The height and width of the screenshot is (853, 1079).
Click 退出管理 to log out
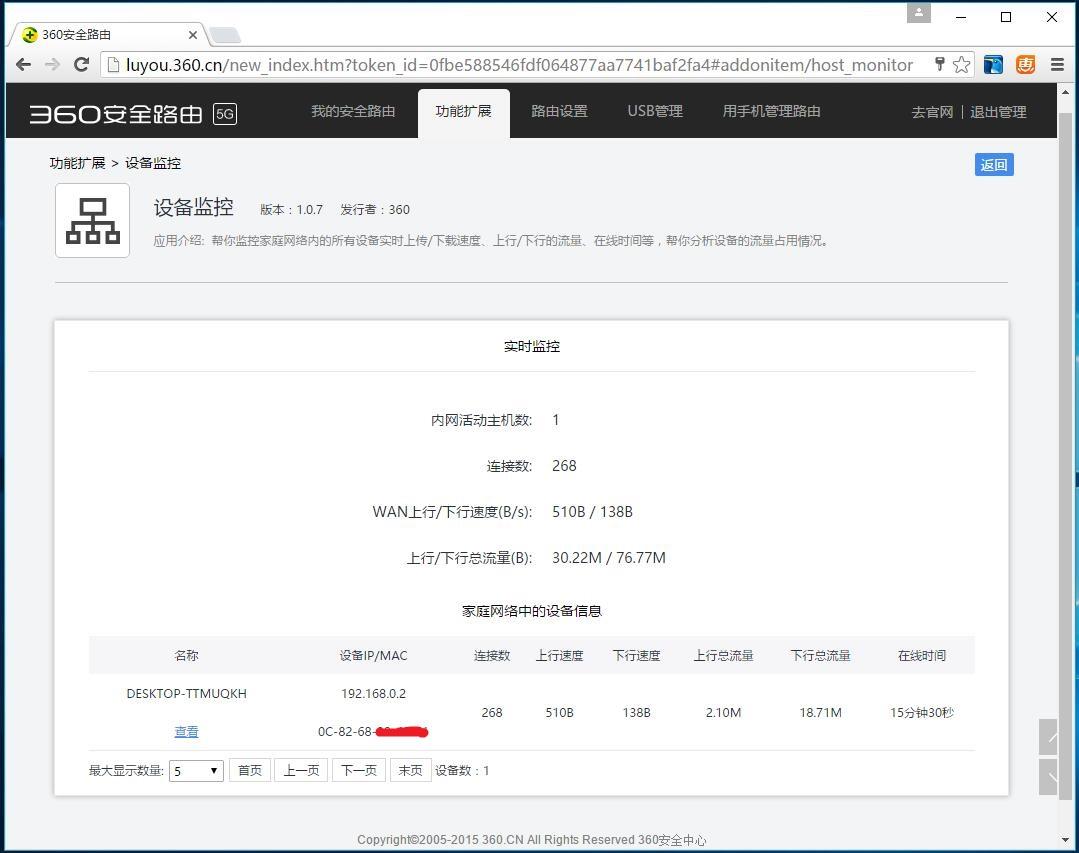998,111
